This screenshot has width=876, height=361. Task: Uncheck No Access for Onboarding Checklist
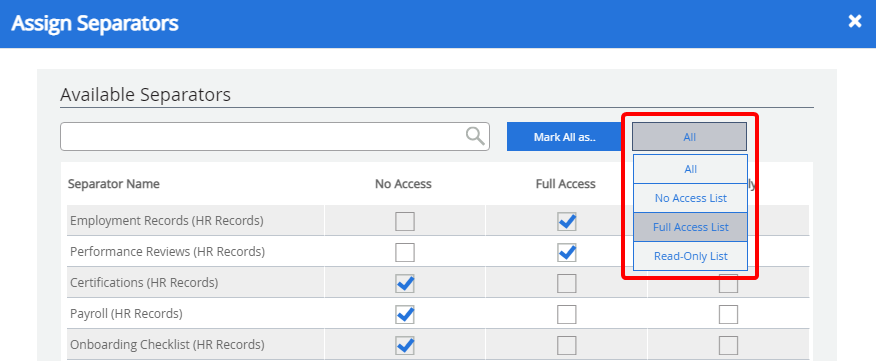[x=405, y=345]
